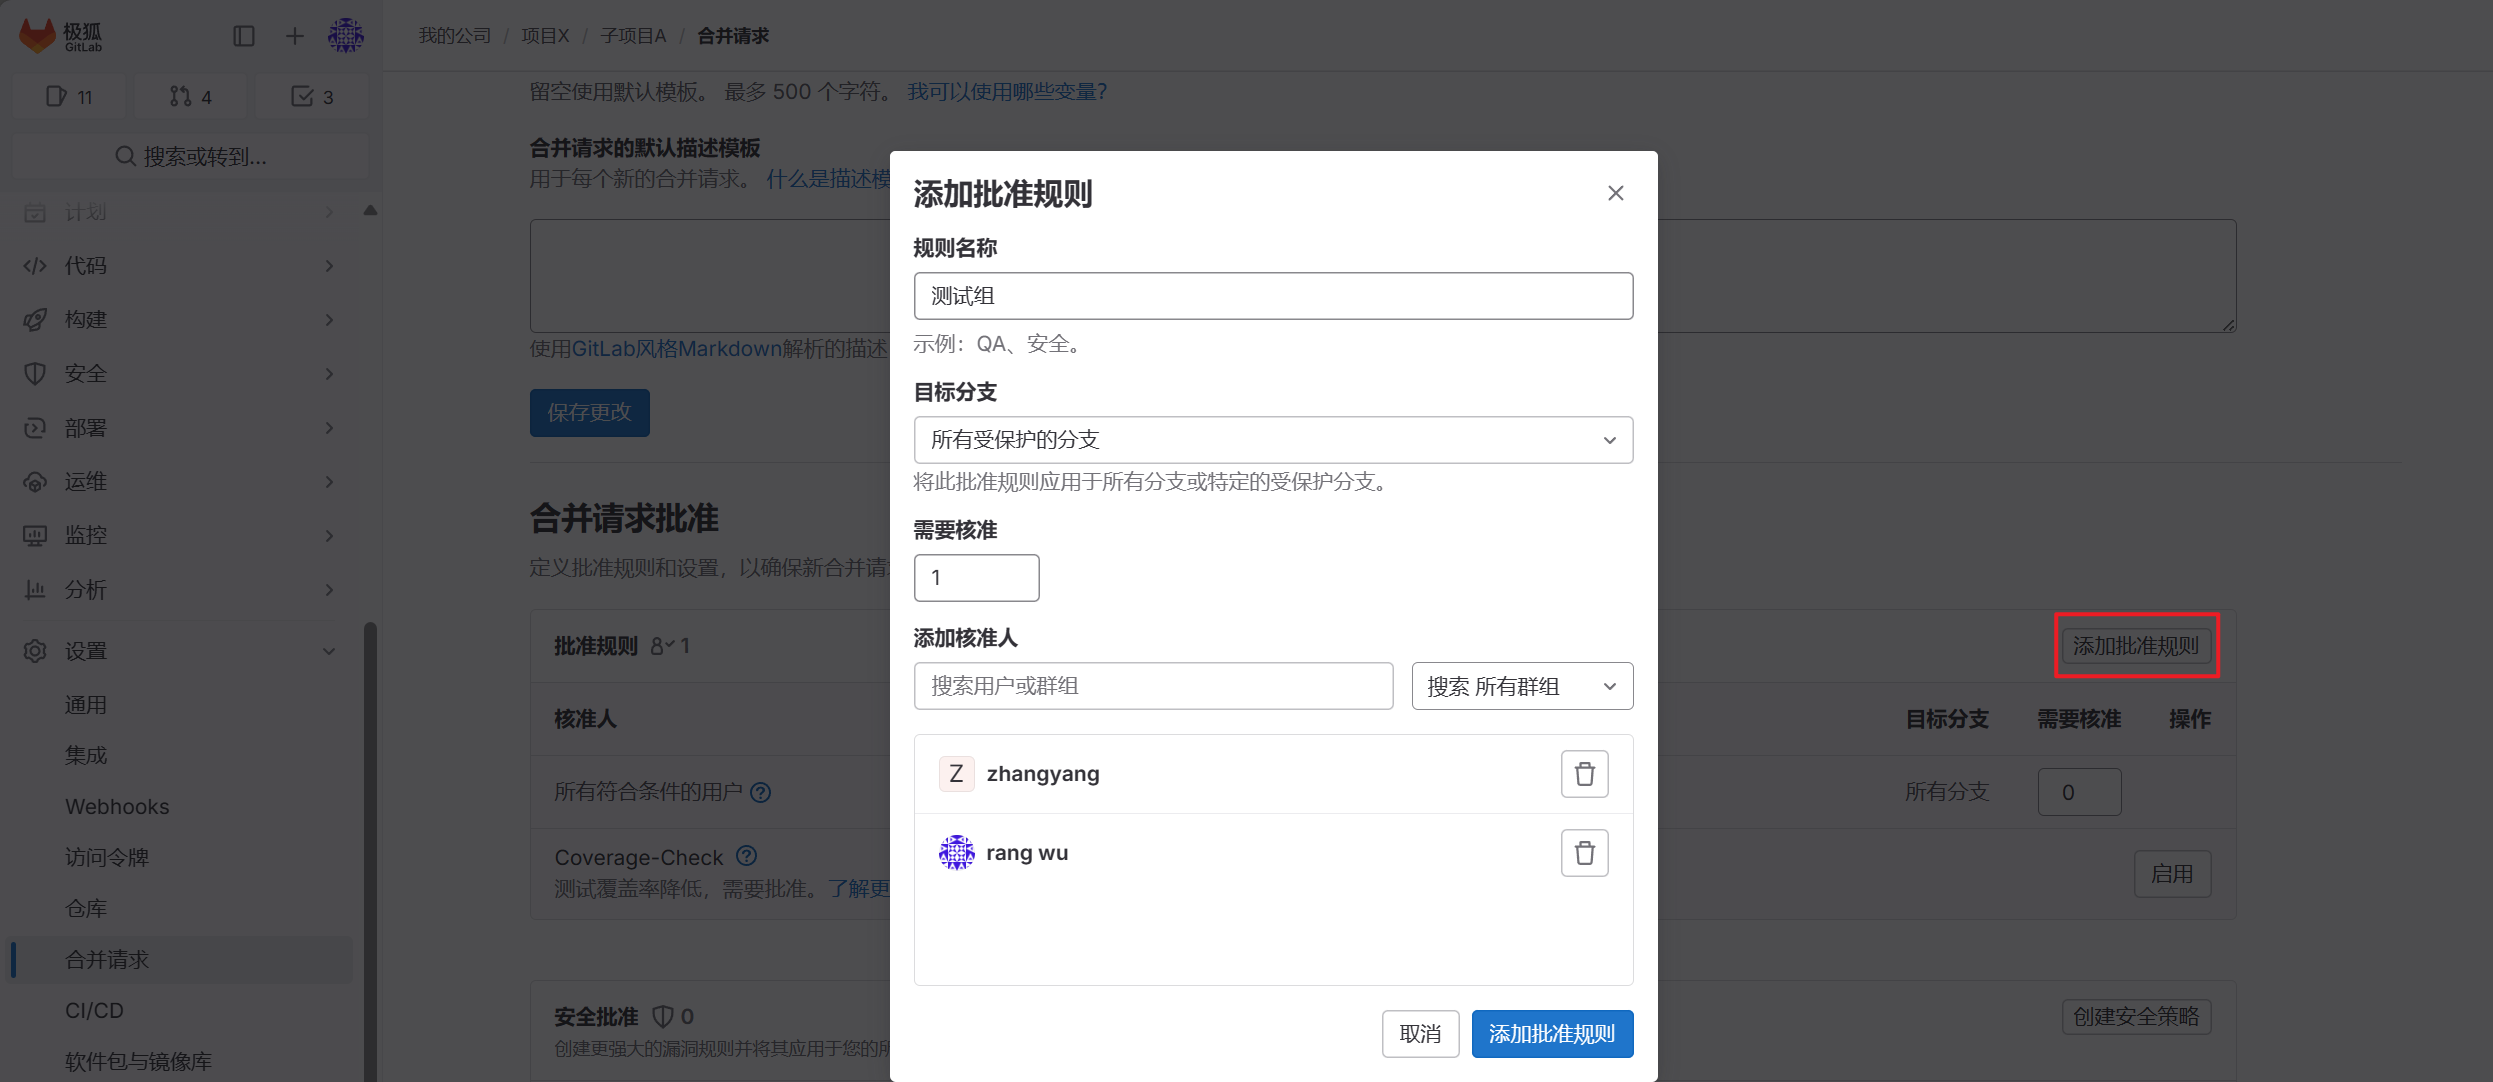Viewport: 2493px width, 1082px height.
Task: Select the 监控 sidebar icon
Action: pos(35,535)
